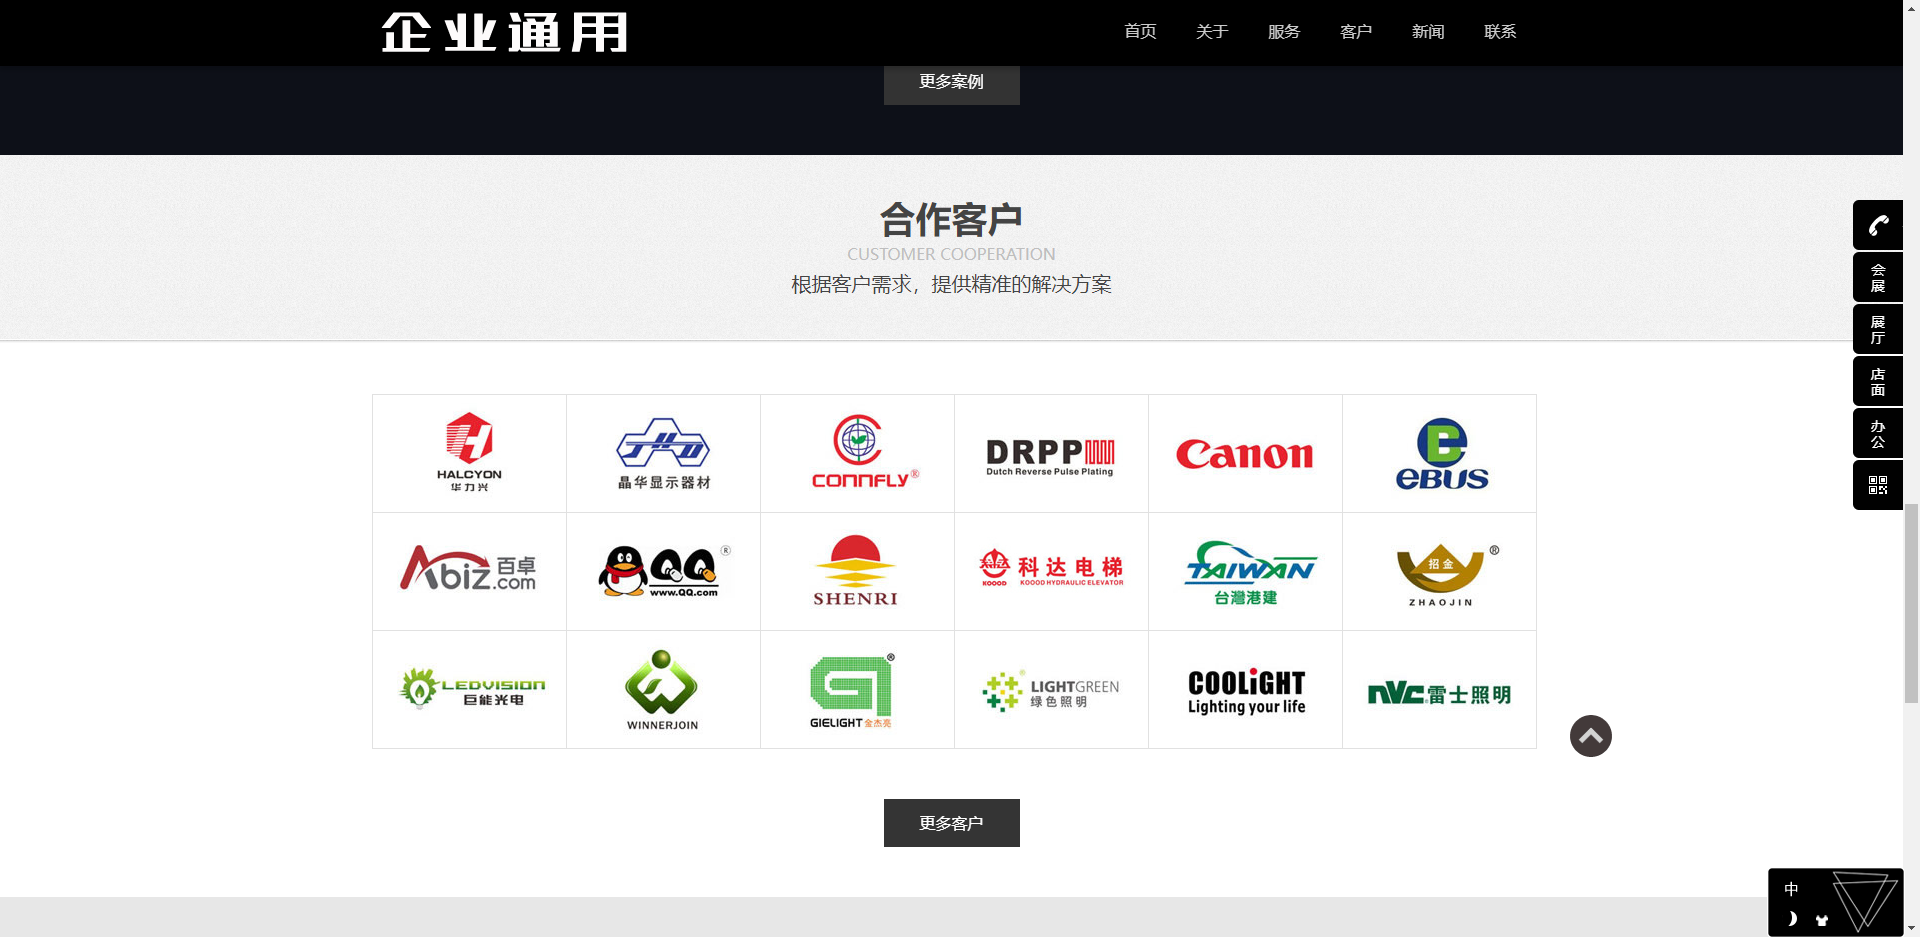
Task: Select the eBUS client logo
Action: point(1440,453)
